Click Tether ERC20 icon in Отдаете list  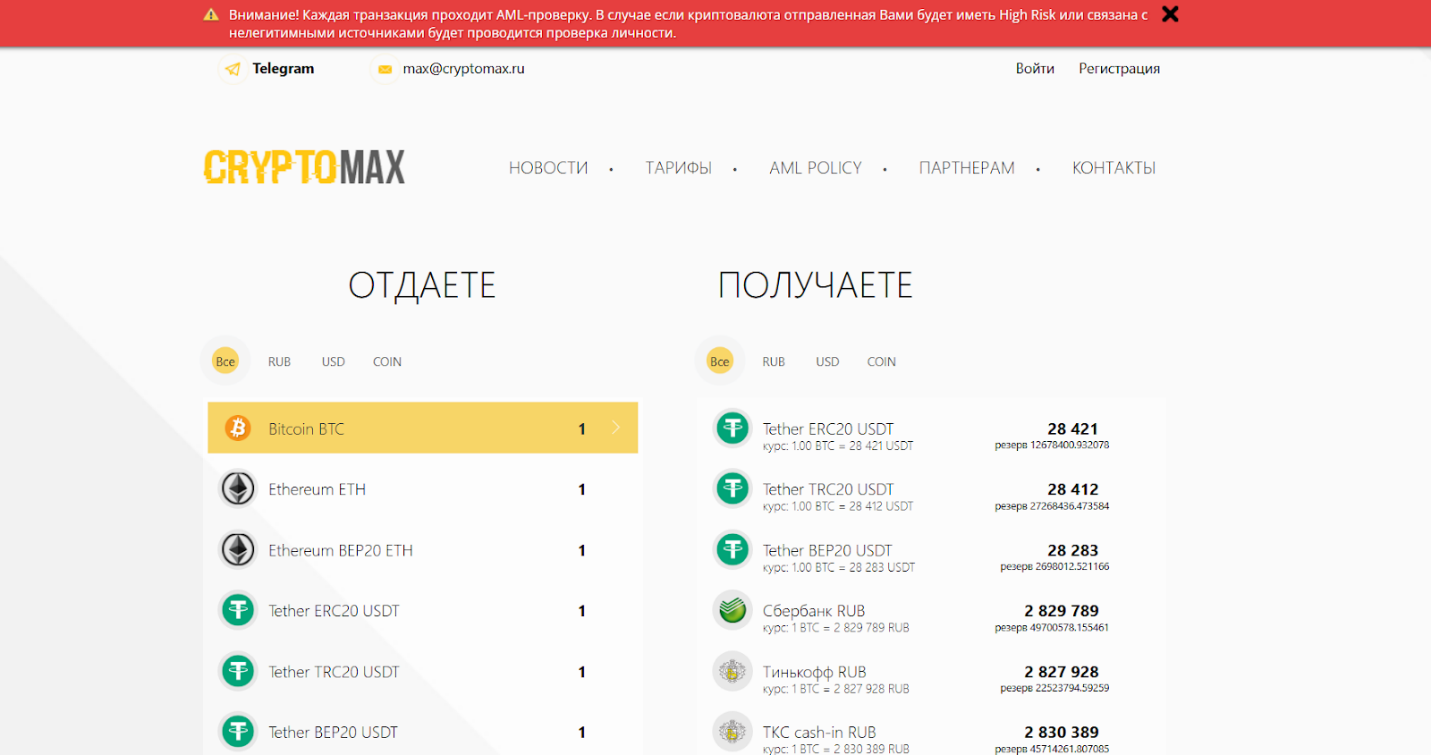(237, 610)
